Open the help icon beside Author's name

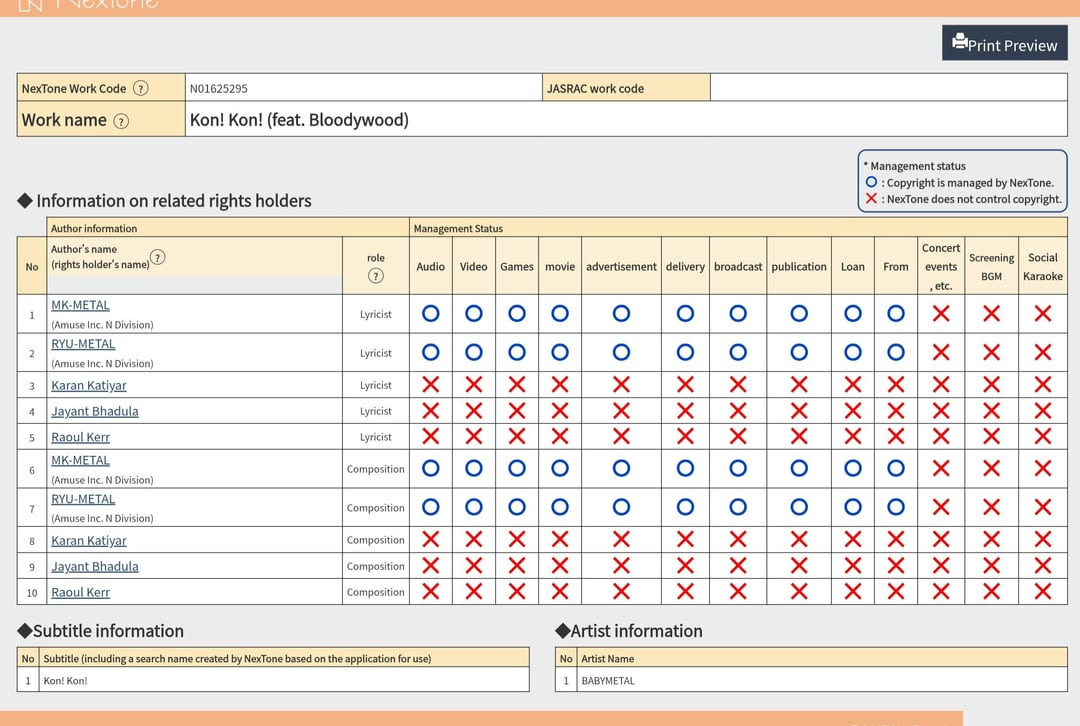157,257
